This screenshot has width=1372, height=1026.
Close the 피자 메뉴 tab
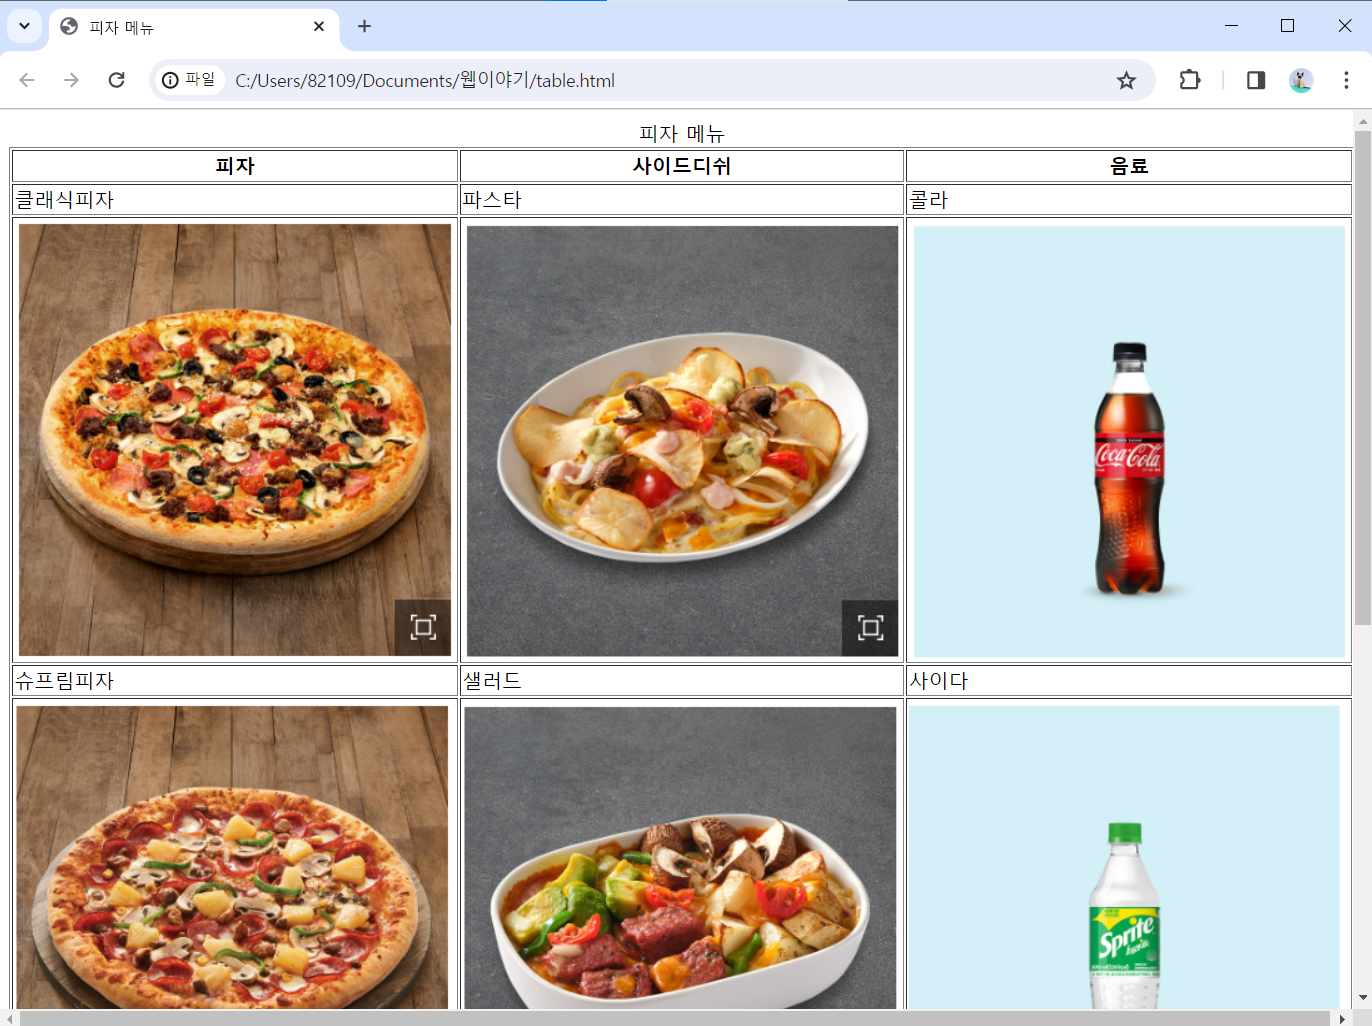tap(319, 26)
